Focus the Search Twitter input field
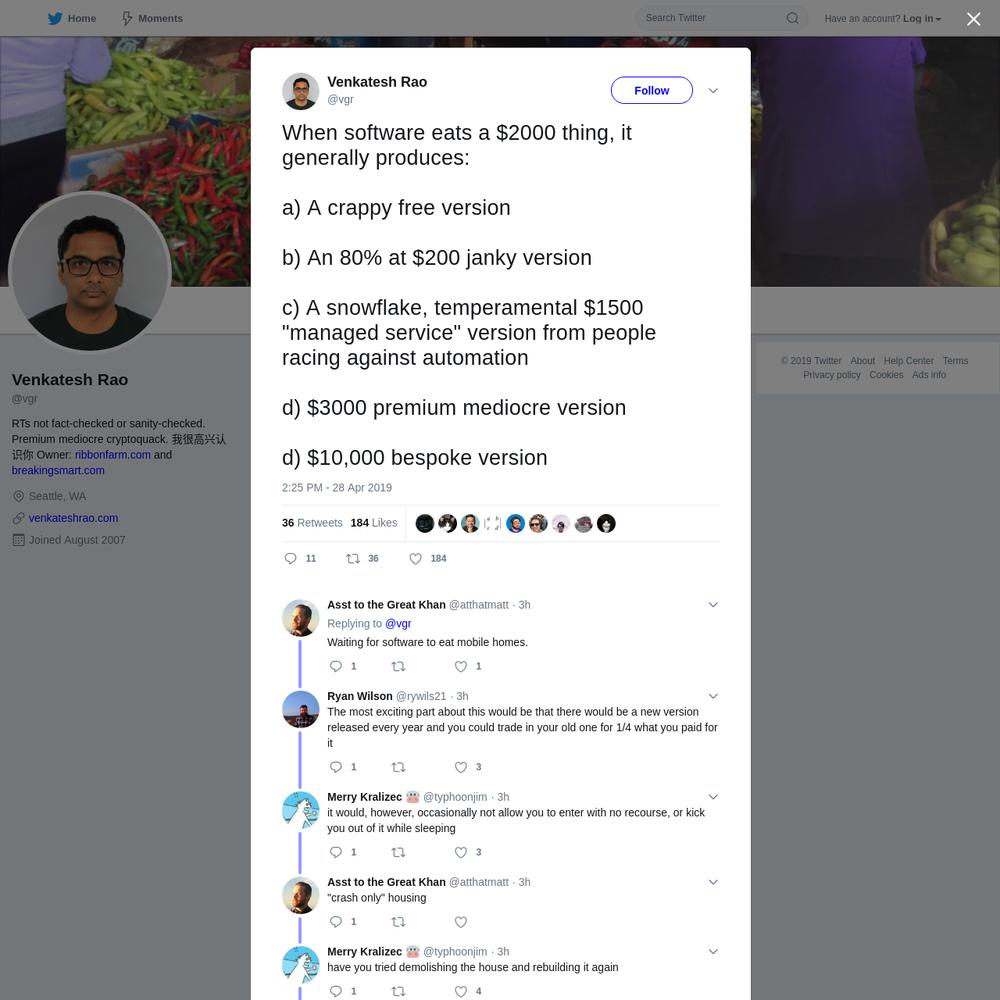 [x=711, y=18]
